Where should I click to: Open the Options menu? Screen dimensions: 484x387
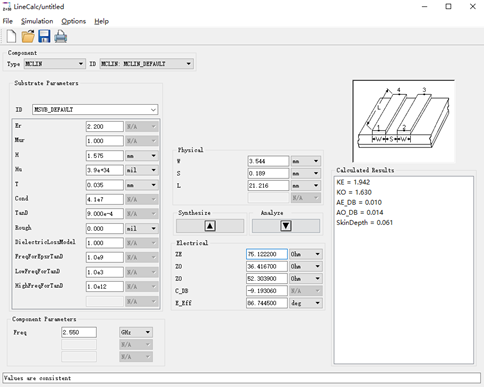point(73,21)
